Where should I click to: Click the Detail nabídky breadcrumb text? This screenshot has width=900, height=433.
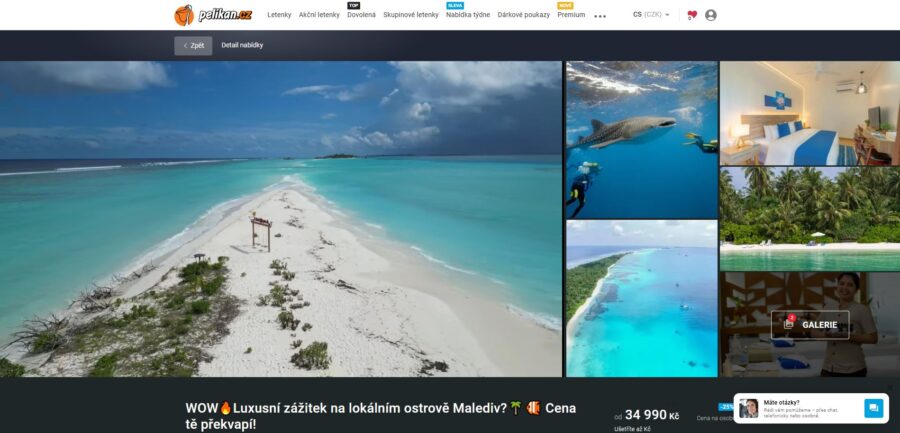pos(242,45)
